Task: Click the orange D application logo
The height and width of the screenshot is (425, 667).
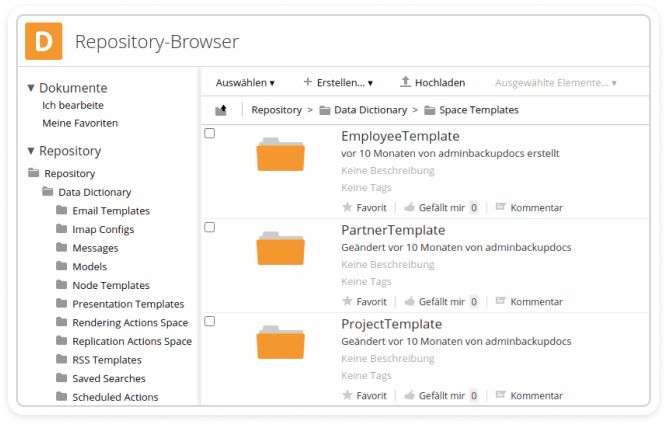Action: pyautogui.click(x=43, y=41)
